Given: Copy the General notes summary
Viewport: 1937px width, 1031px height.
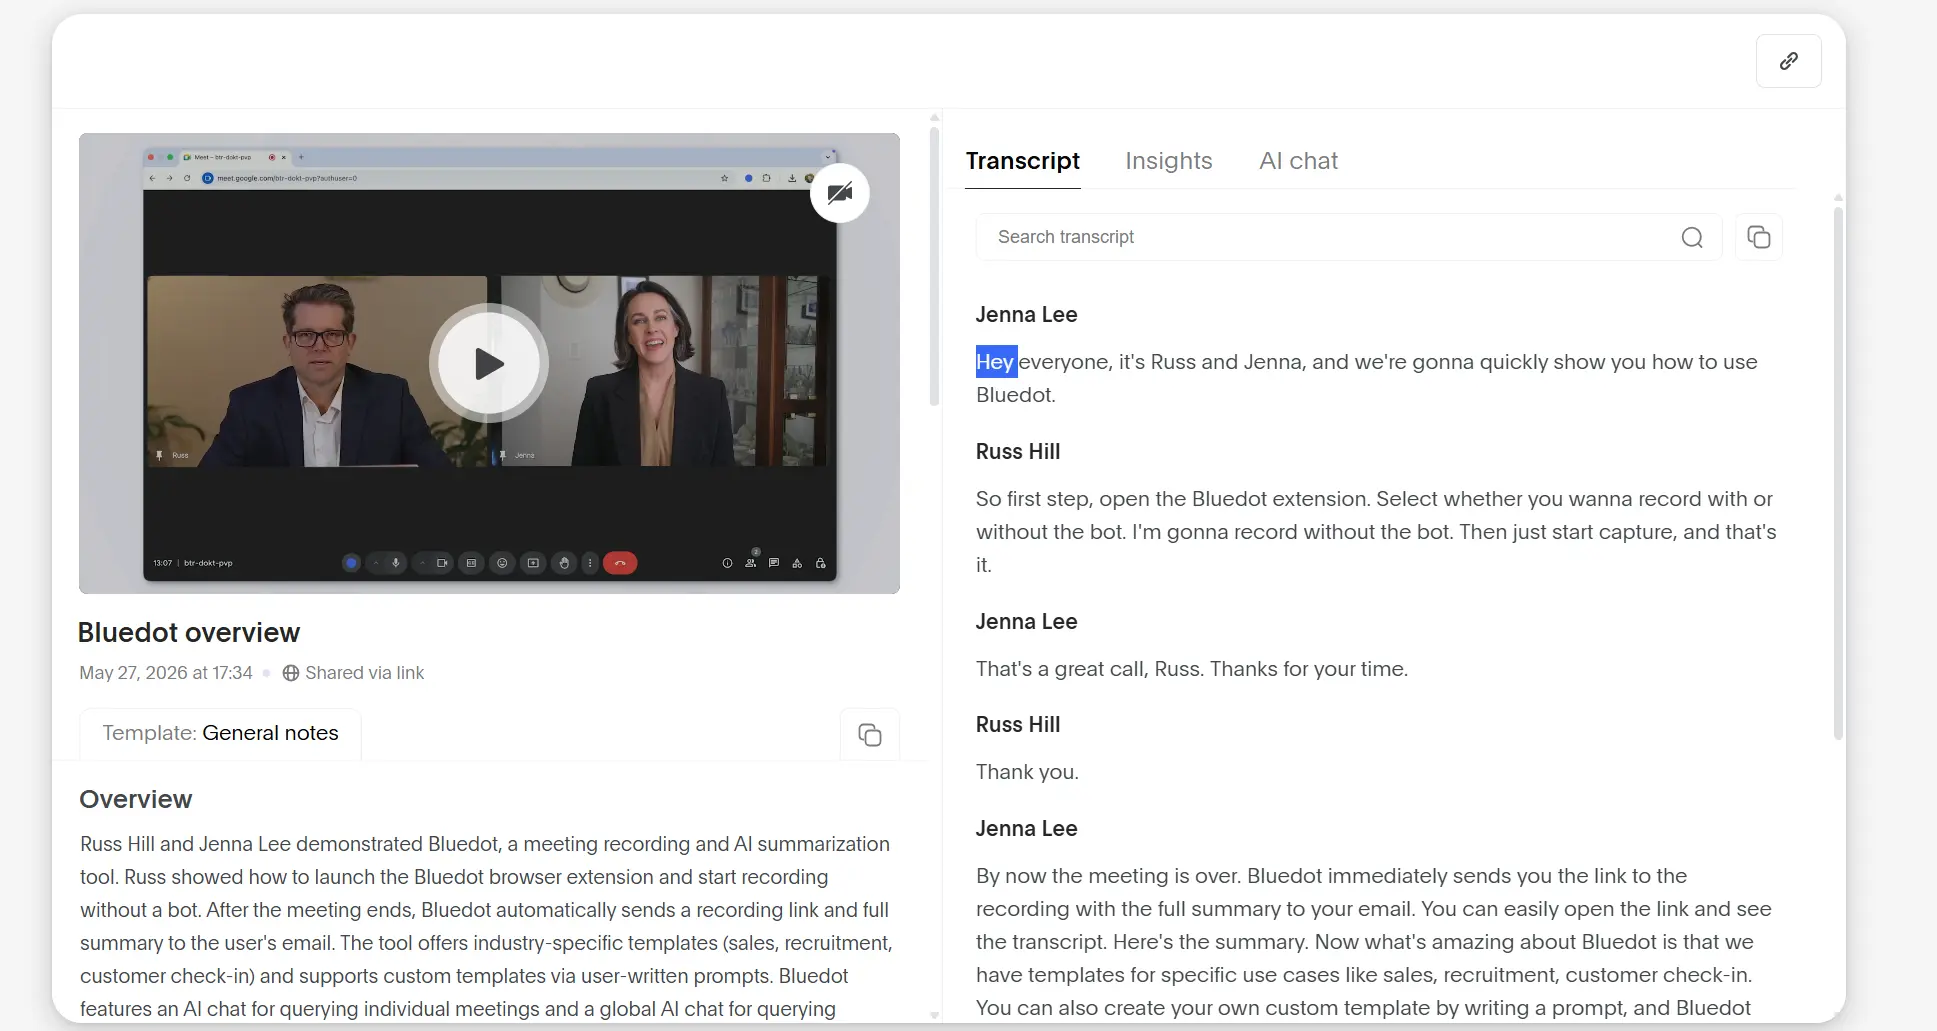Looking at the screenshot, I should (x=870, y=735).
